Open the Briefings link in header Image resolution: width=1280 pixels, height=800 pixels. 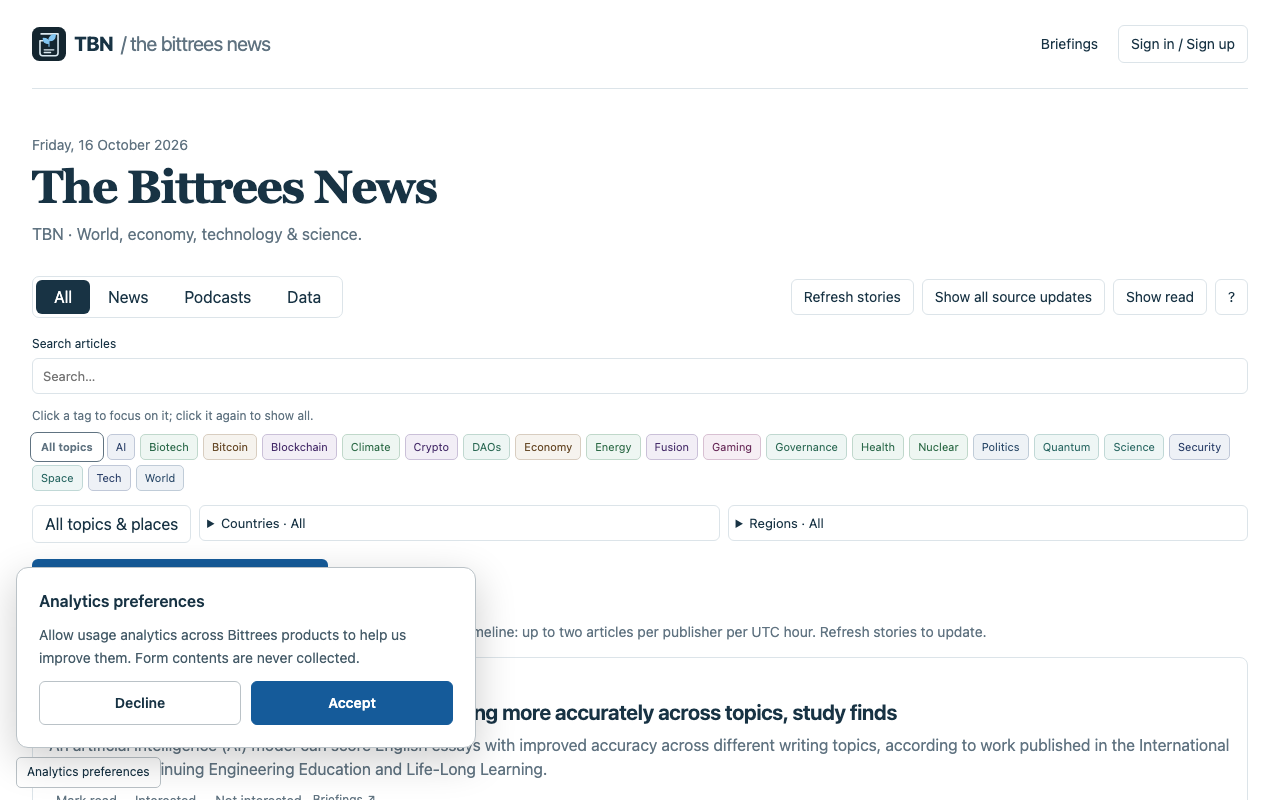pyautogui.click(x=1069, y=44)
